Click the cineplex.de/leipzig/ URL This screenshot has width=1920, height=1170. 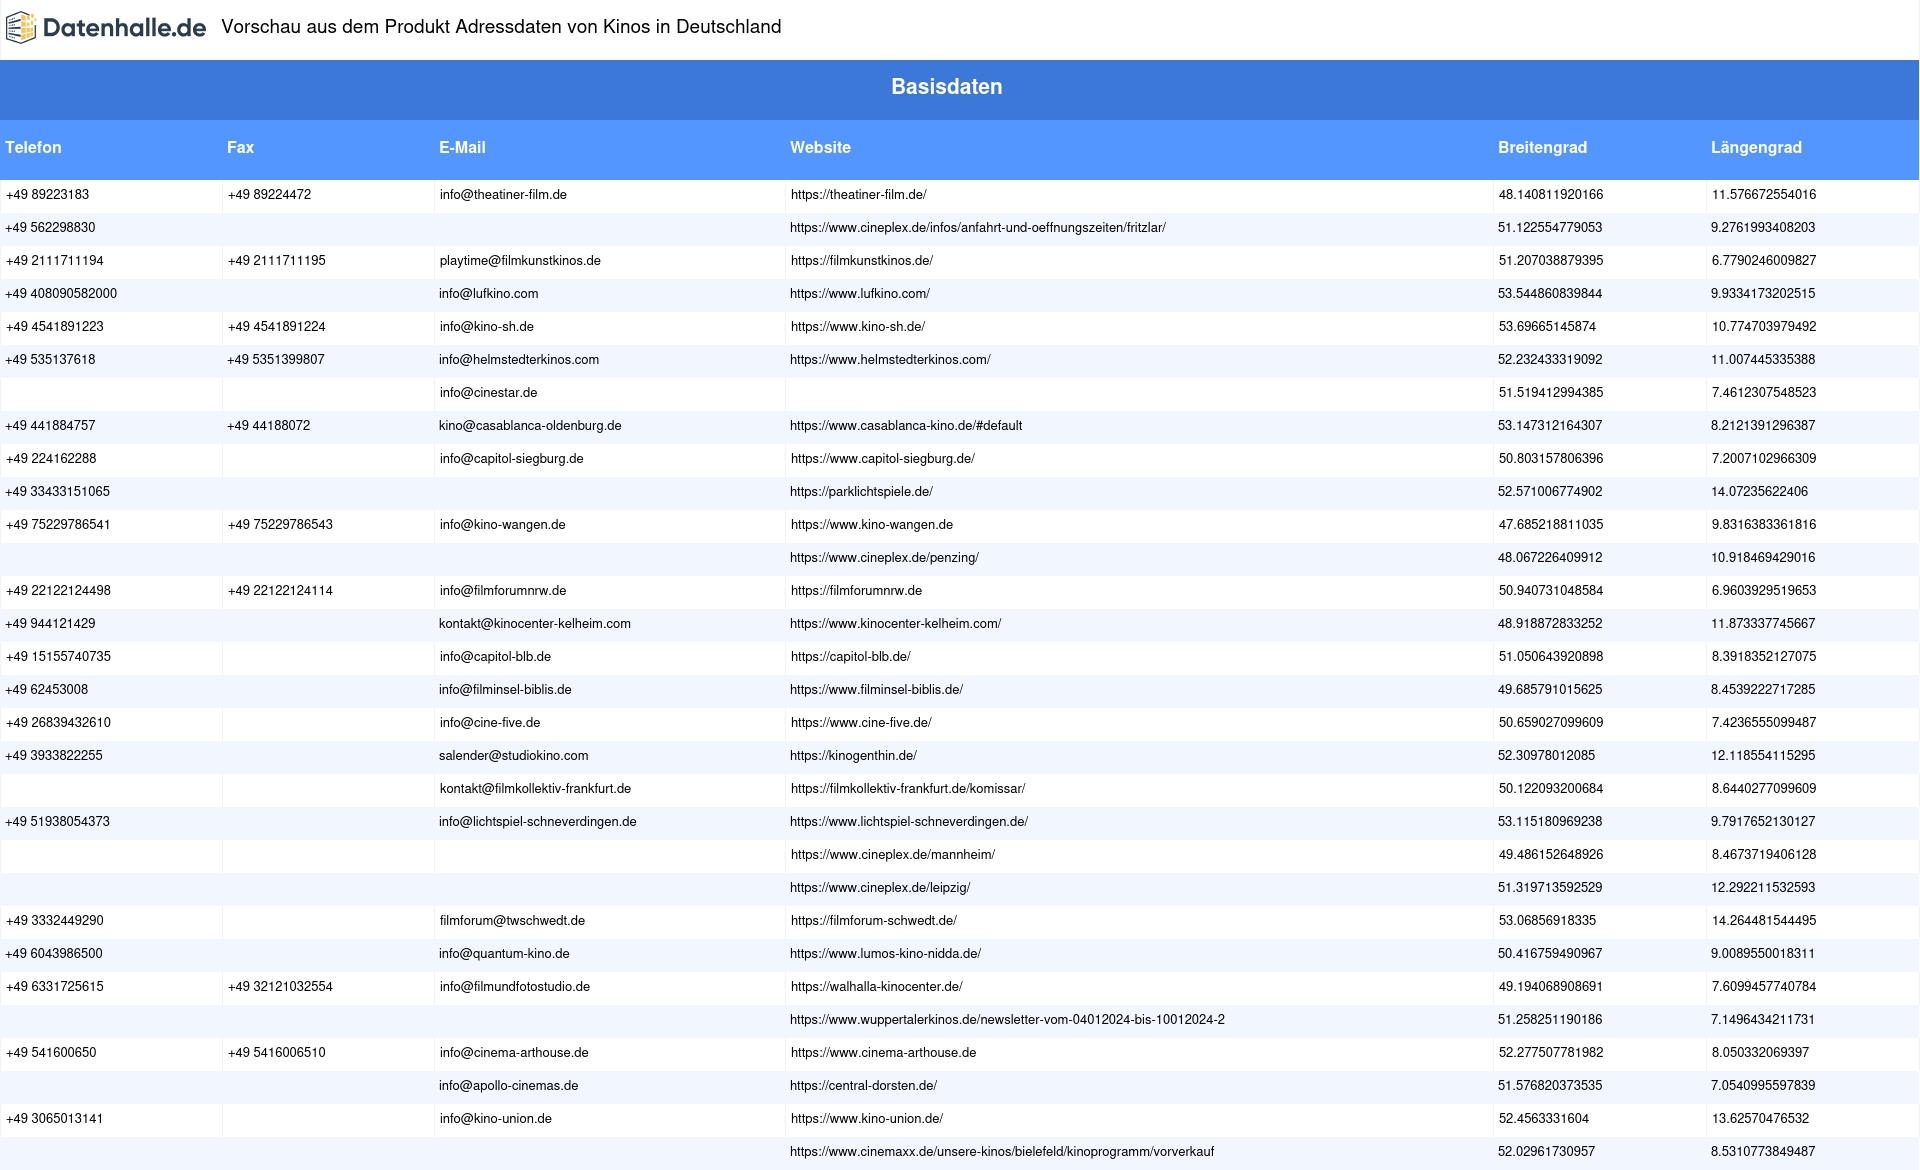pos(880,888)
